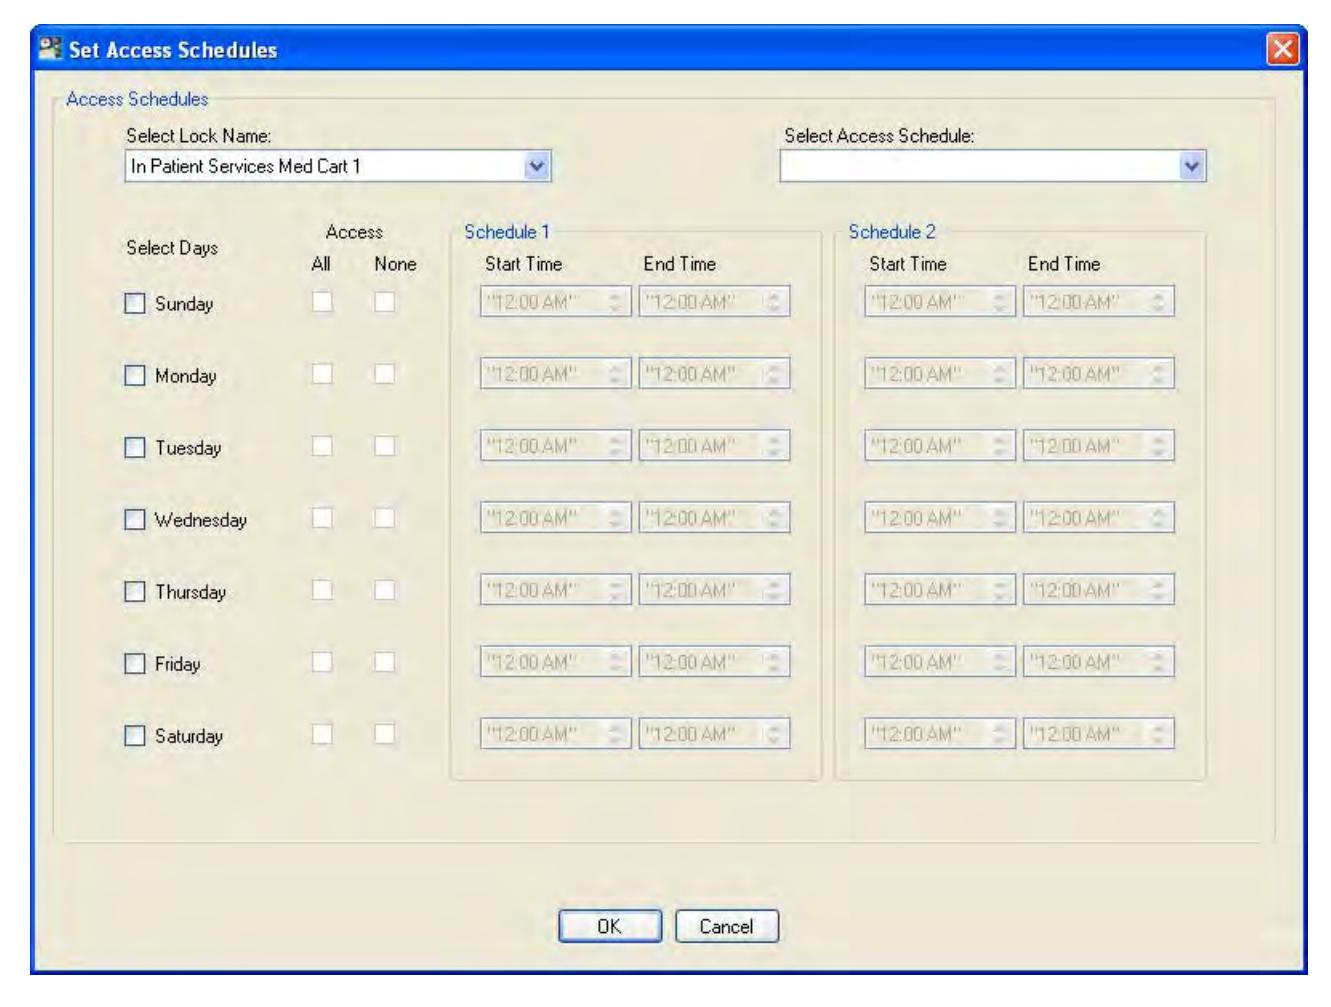1331x1007 pixels.
Task: Click the Schedule 1 group label
Action: point(507,232)
